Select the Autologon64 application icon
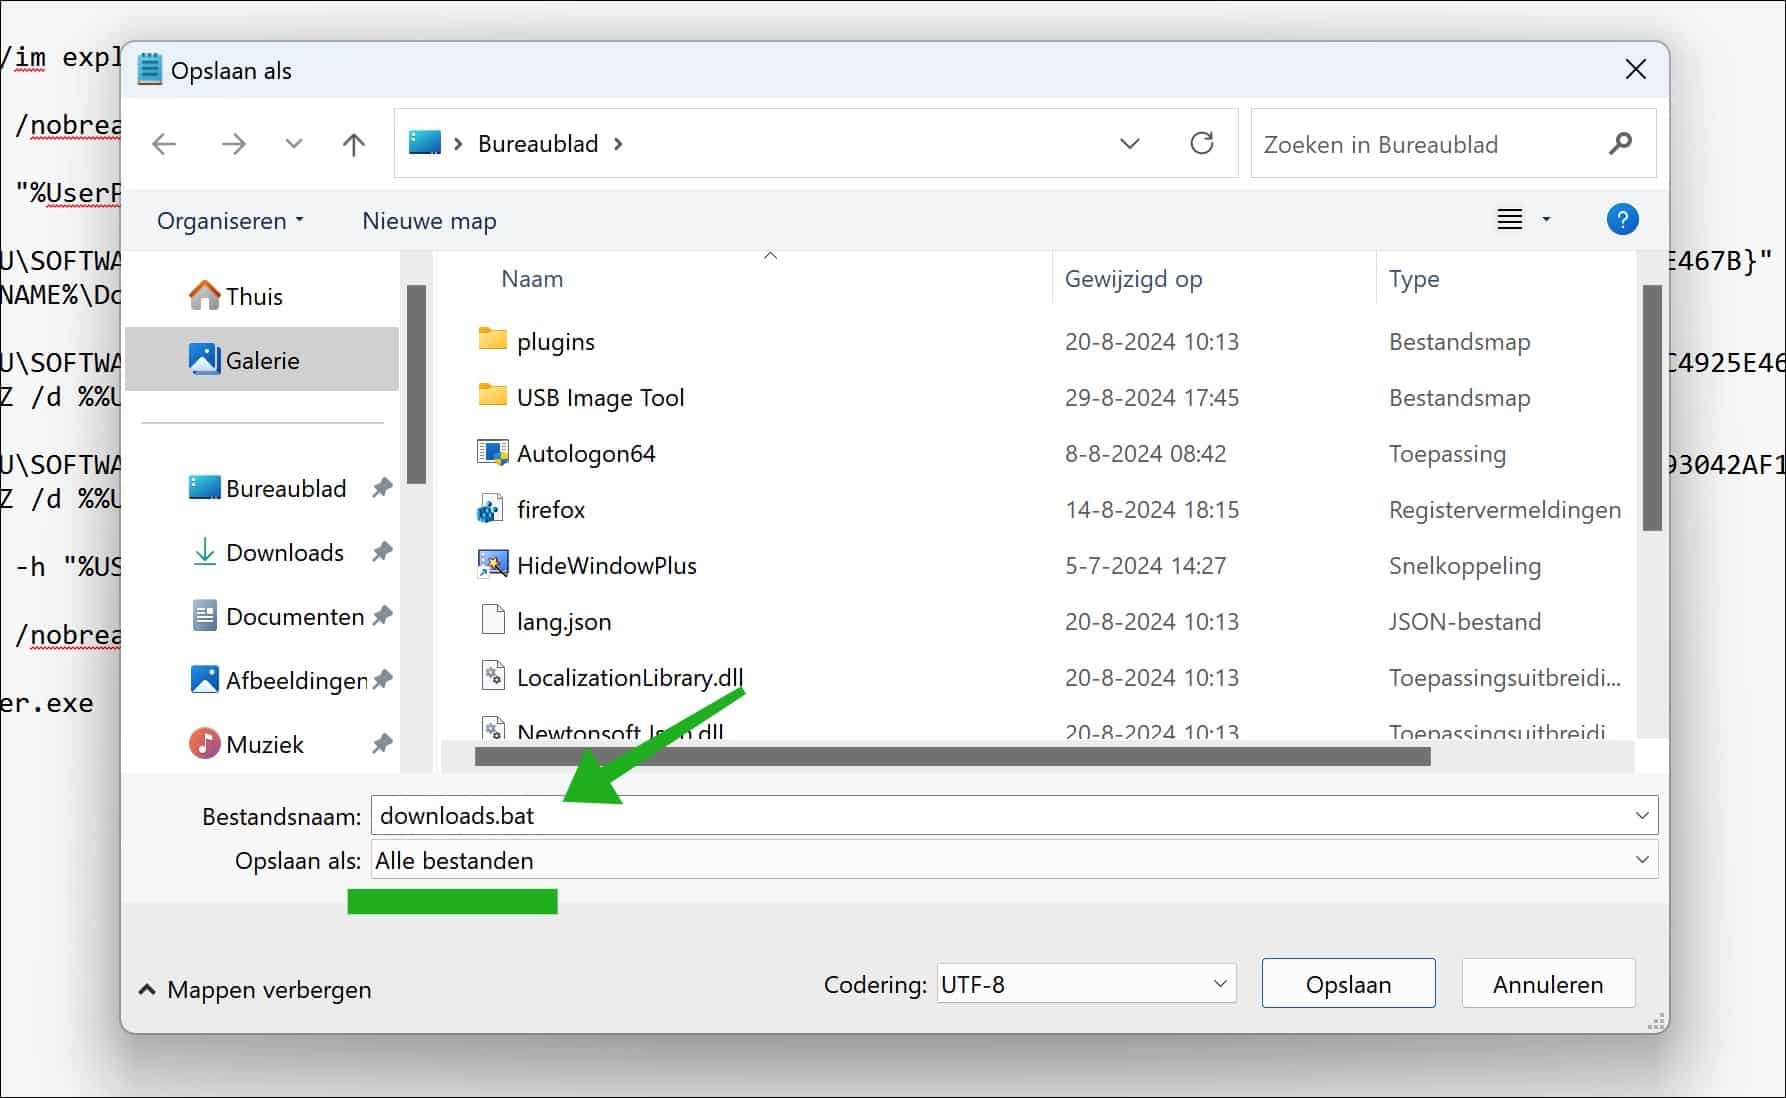Viewport: 1786px width, 1098px height. click(491, 452)
